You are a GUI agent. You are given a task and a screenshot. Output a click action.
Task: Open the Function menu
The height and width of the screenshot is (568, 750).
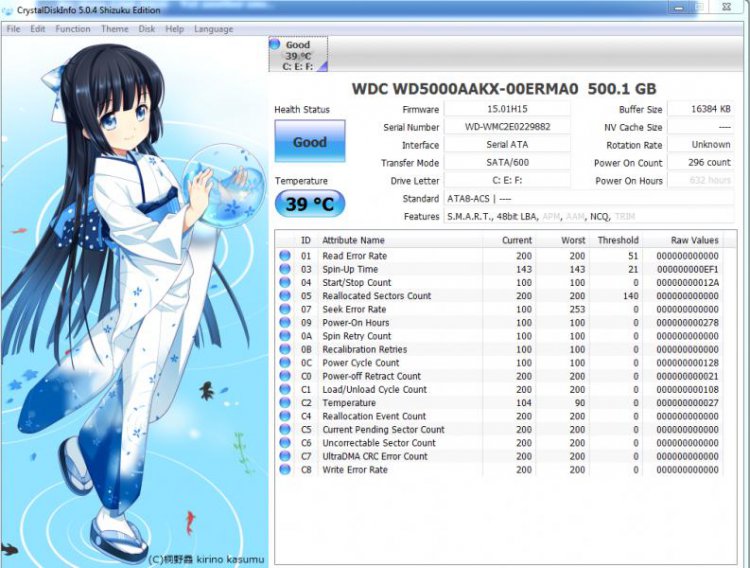coord(73,29)
